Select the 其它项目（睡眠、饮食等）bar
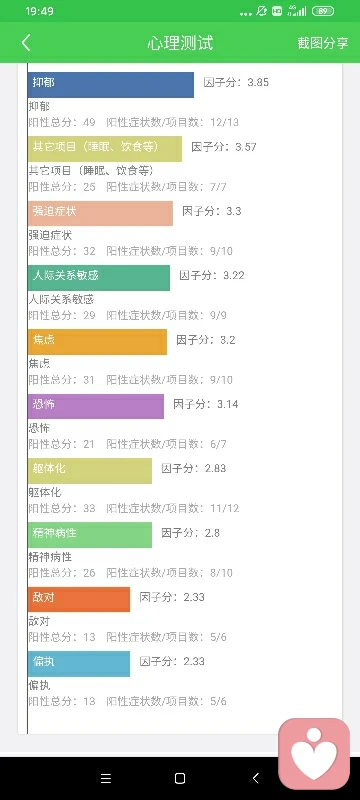 tap(105, 149)
